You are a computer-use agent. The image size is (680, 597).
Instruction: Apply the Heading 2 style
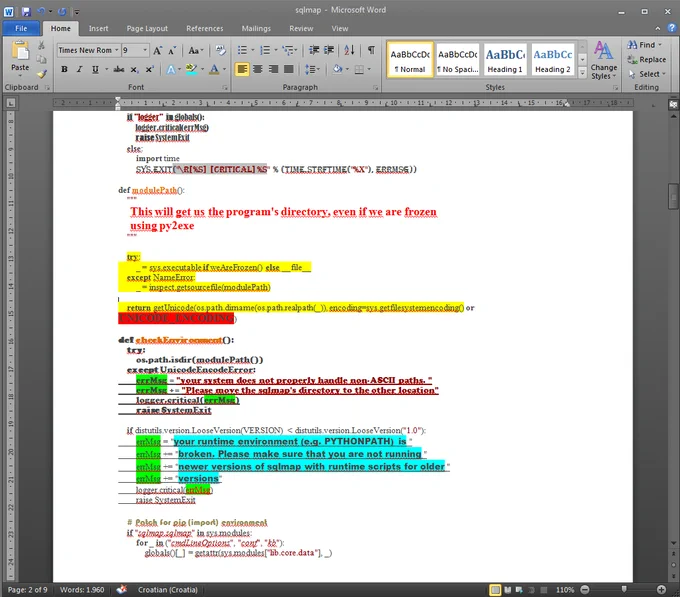coord(552,60)
